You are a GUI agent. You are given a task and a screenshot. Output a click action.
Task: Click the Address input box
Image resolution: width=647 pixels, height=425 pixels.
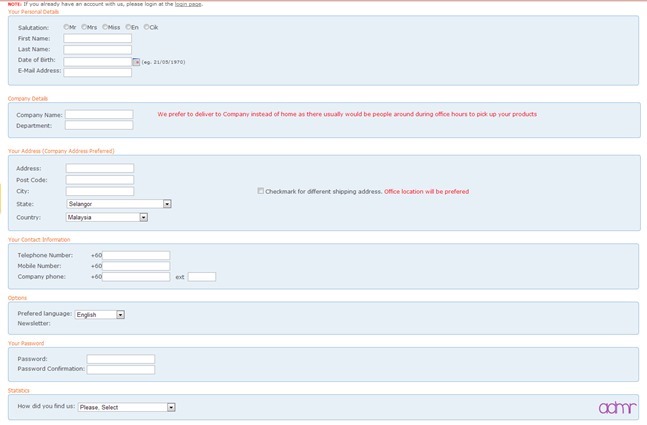click(100, 168)
